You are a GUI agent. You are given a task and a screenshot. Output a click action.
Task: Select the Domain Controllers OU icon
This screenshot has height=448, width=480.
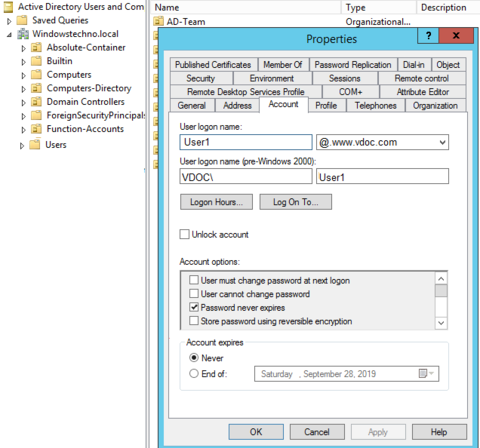tap(36, 102)
